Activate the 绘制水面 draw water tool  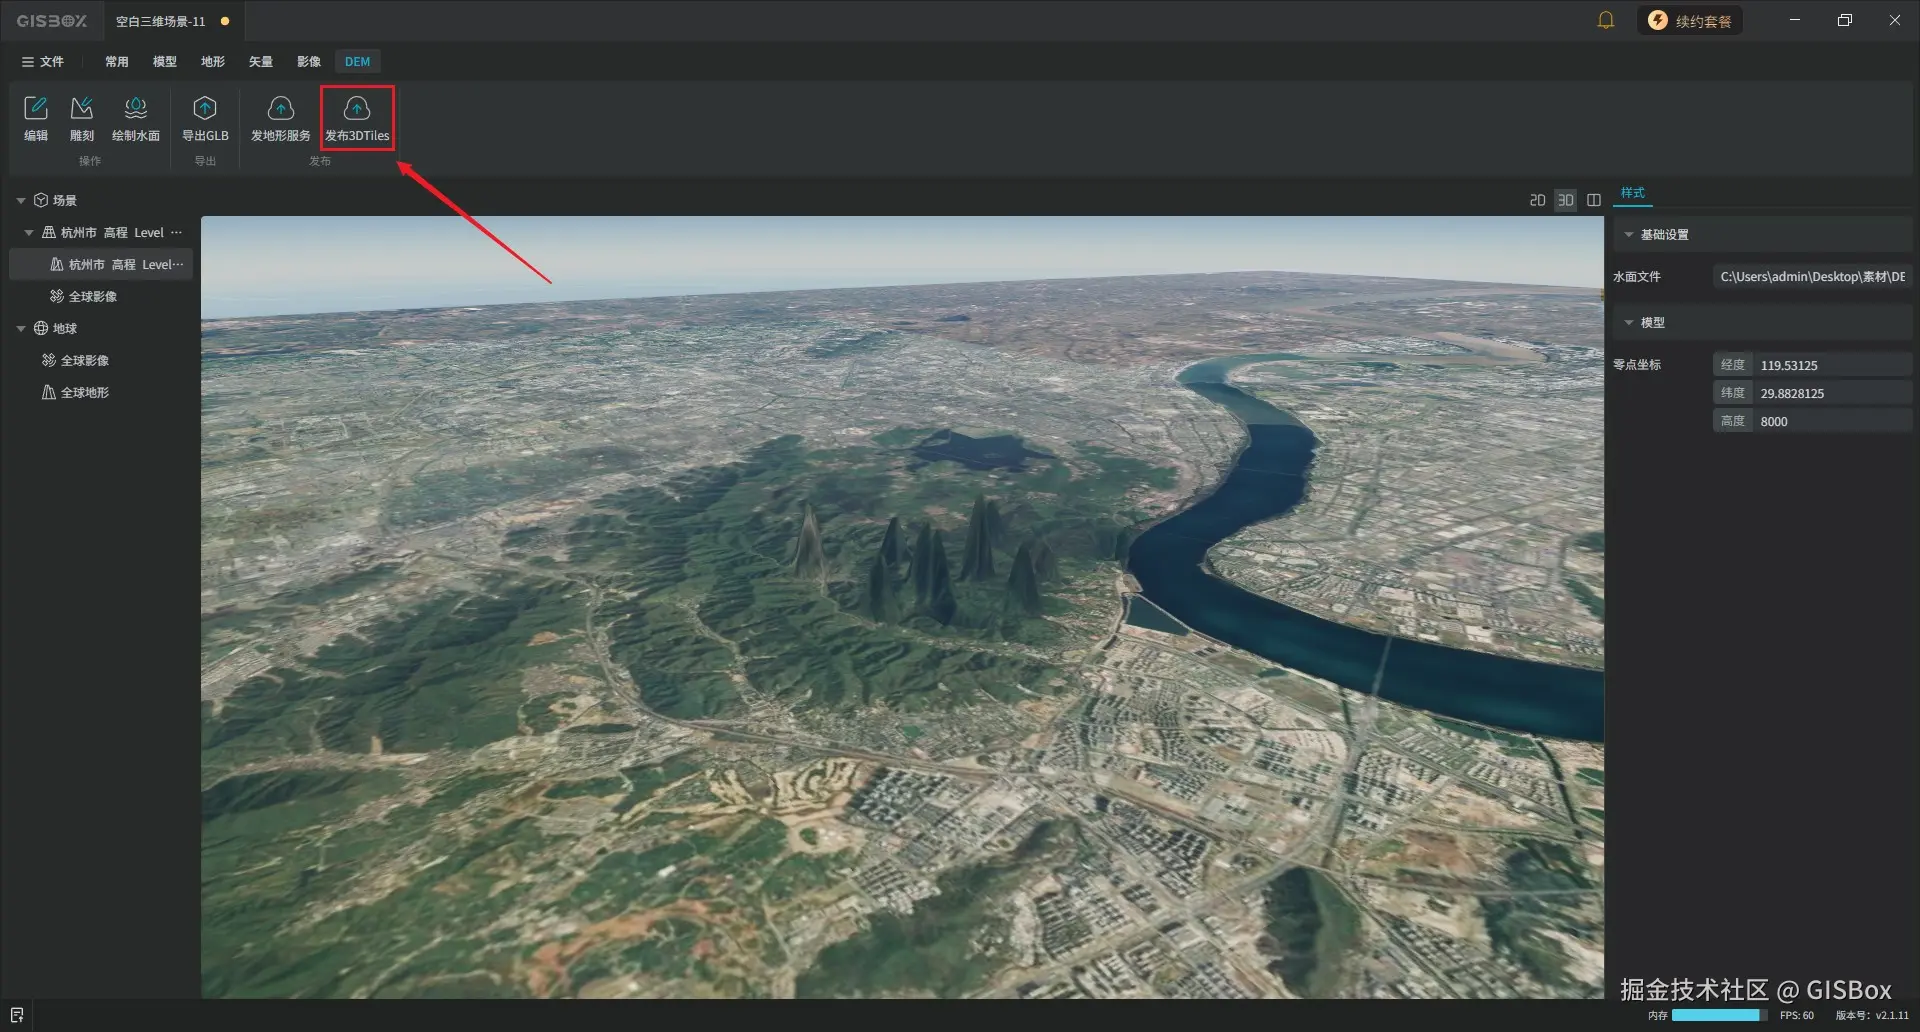click(136, 119)
